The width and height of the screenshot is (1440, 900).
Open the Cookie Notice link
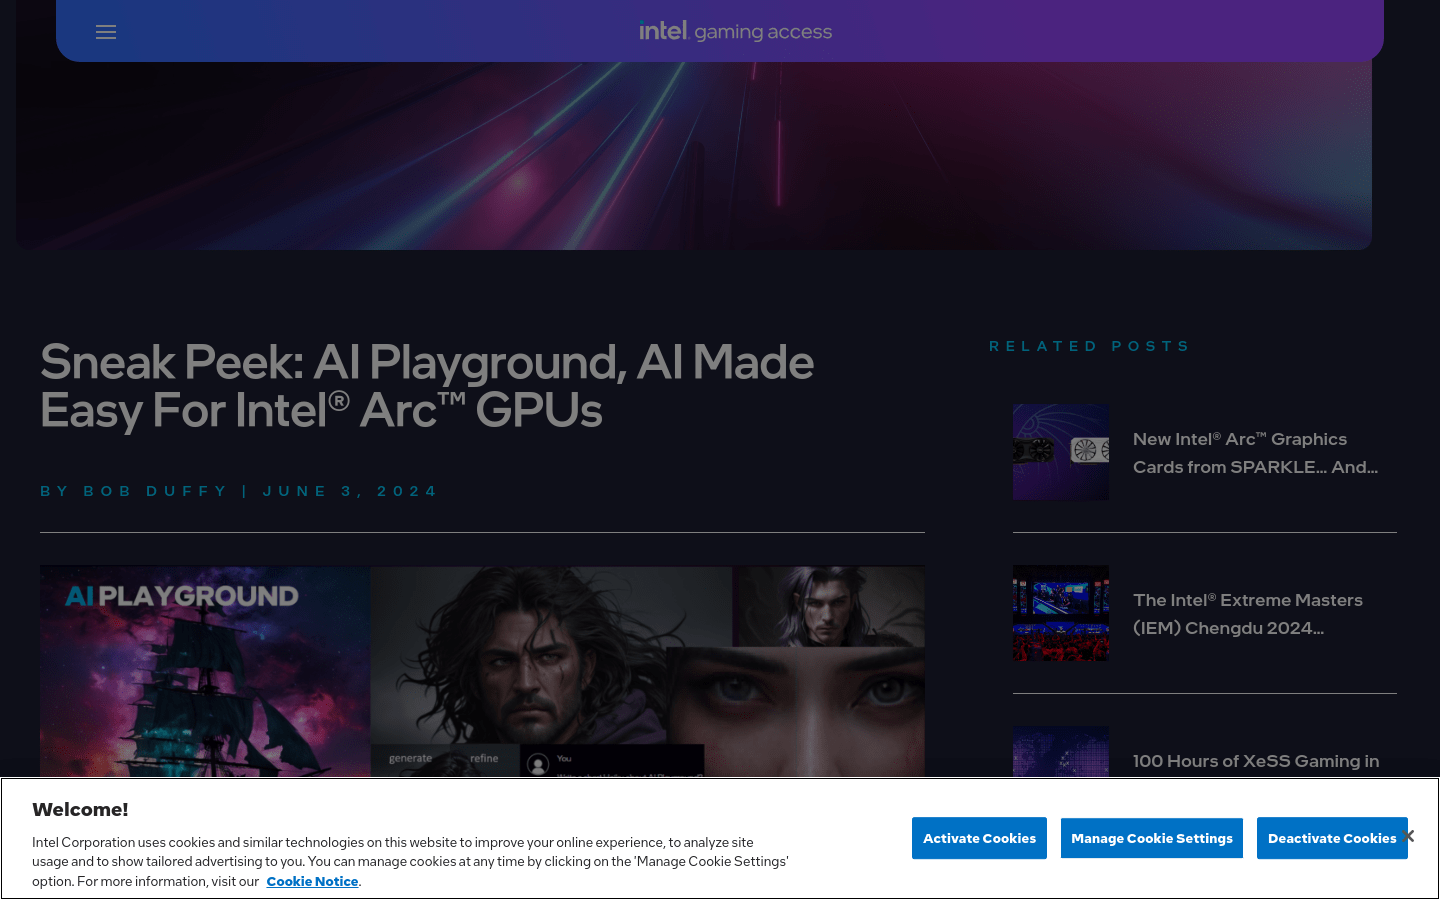312,881
